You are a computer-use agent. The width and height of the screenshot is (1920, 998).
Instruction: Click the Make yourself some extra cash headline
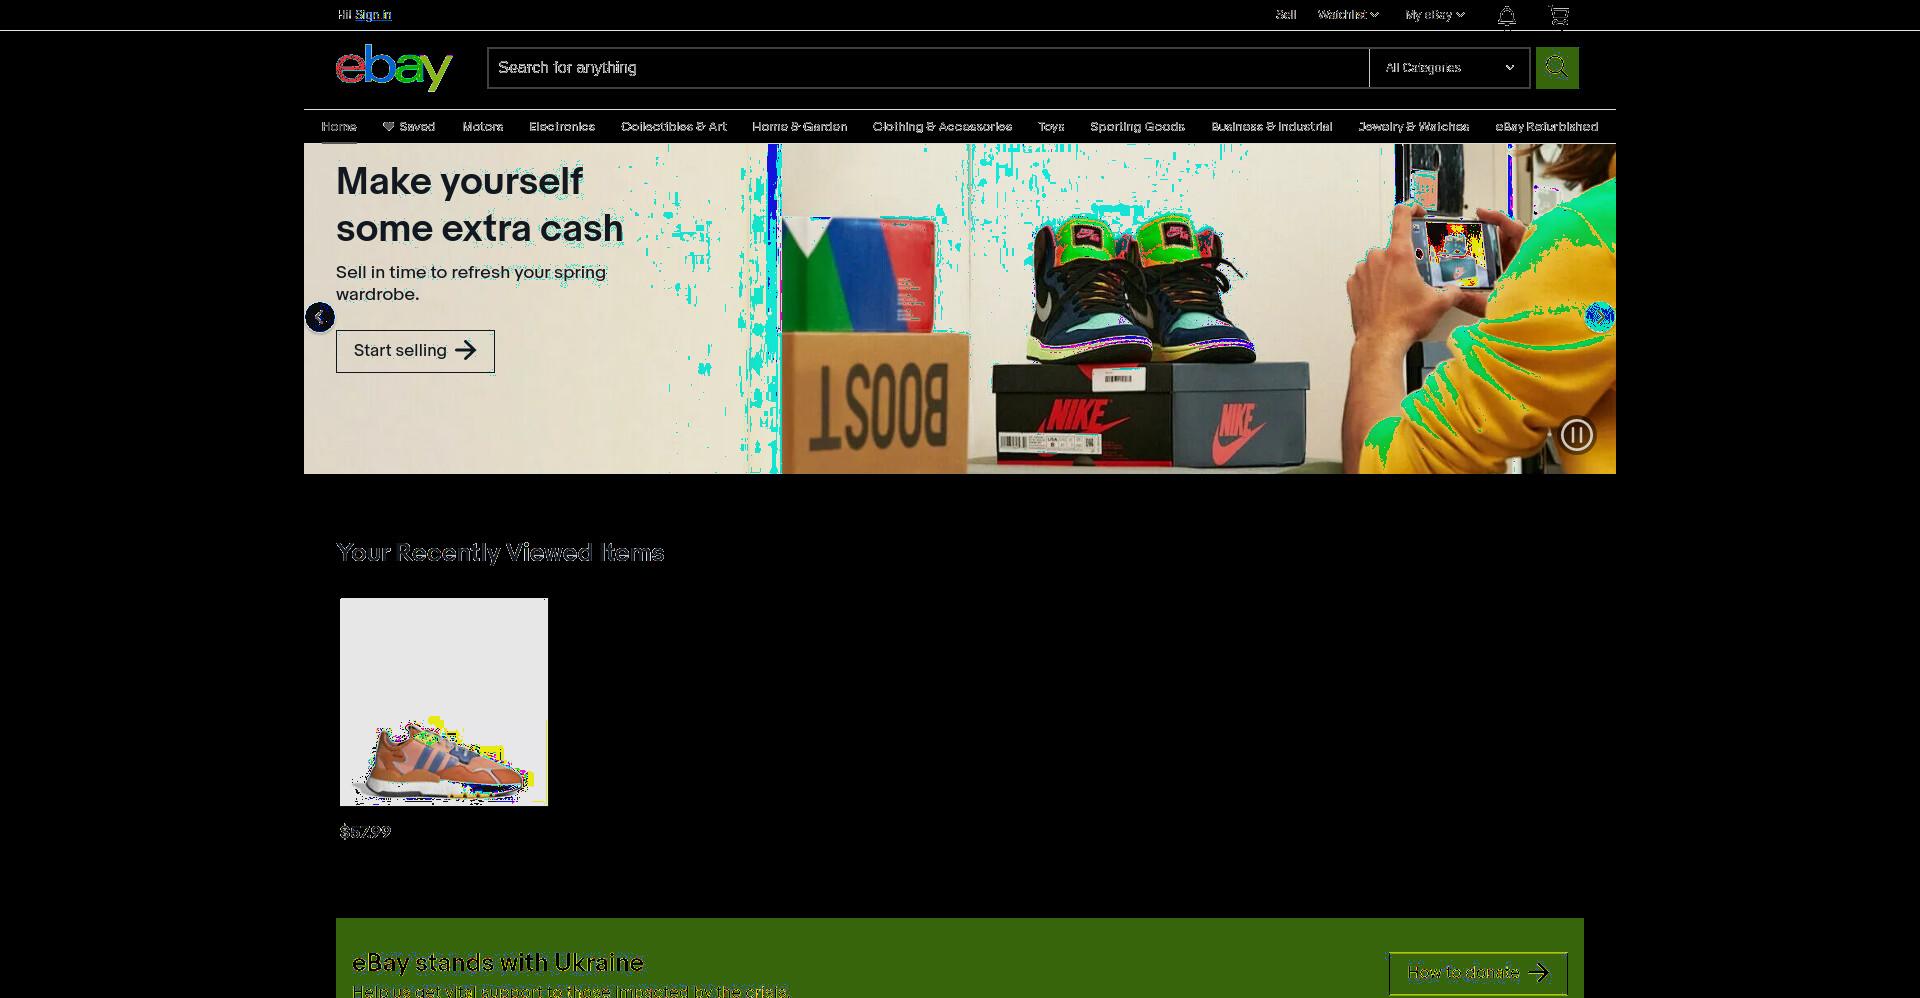pyautogui.click(x=480, y=205)
